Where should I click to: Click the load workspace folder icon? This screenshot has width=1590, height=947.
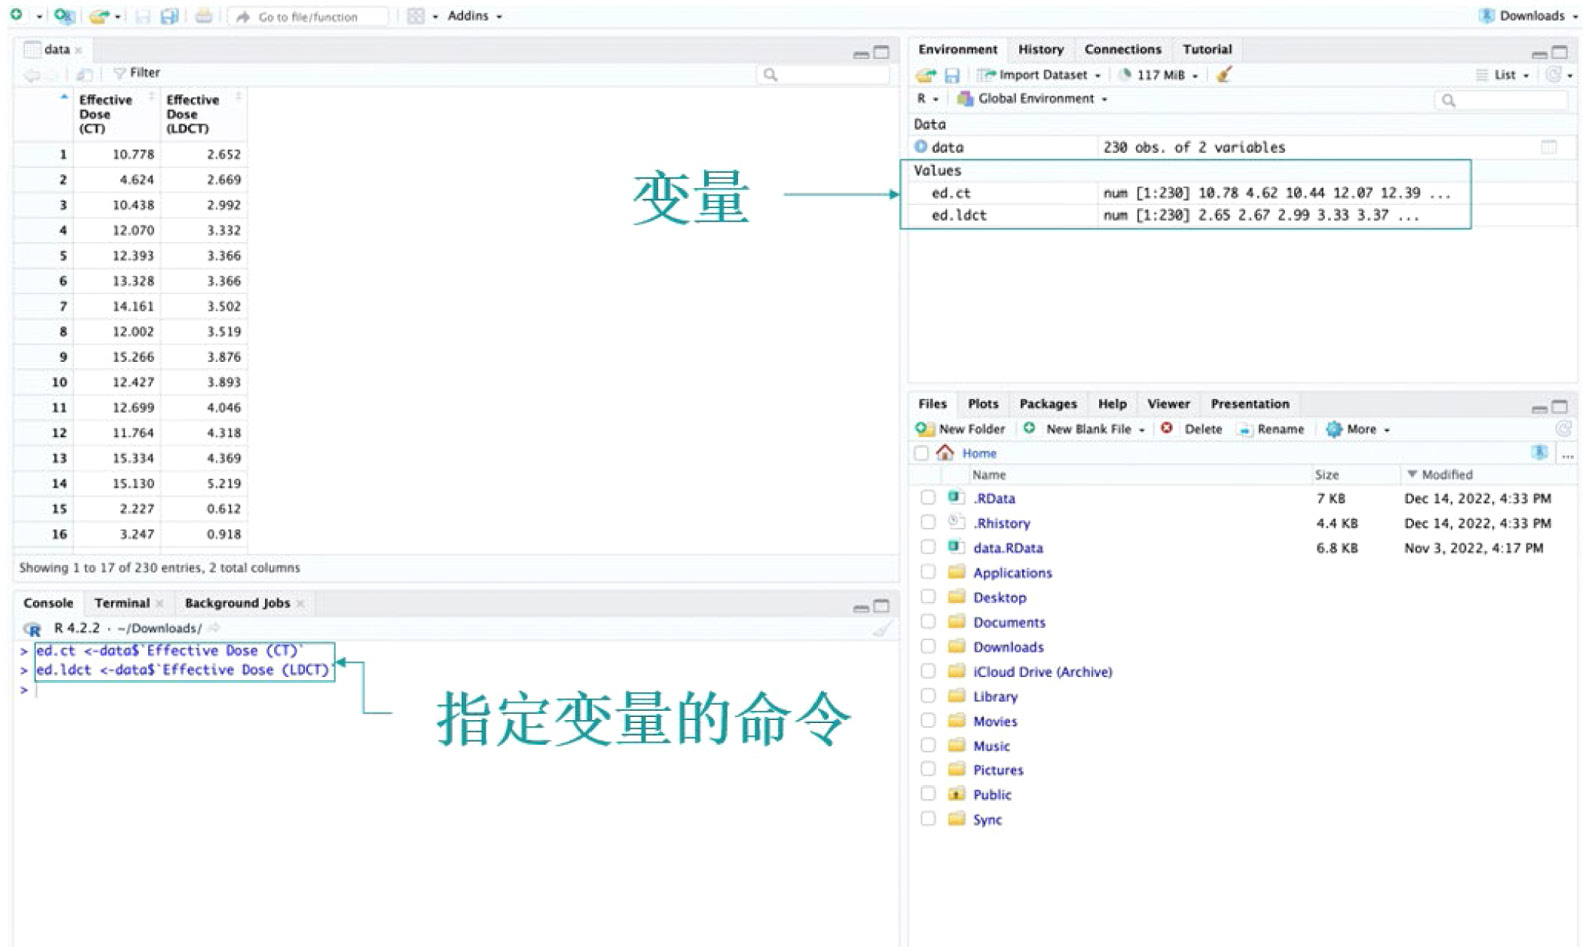pyautogui.click(x=925, y=75)
